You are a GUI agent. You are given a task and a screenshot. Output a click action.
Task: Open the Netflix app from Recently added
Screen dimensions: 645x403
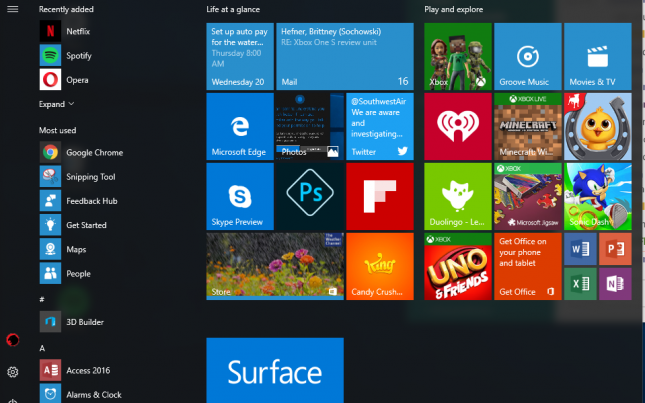pos(77,31)
